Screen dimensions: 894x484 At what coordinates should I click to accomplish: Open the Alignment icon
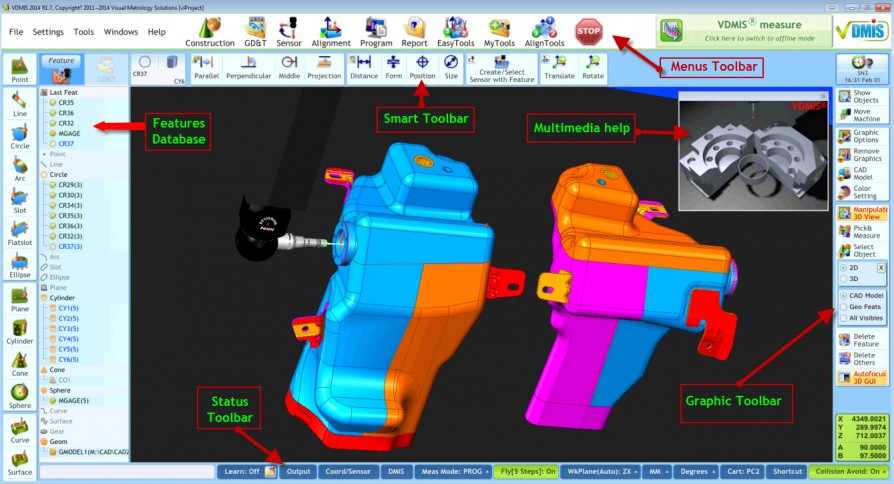point(331,32)
